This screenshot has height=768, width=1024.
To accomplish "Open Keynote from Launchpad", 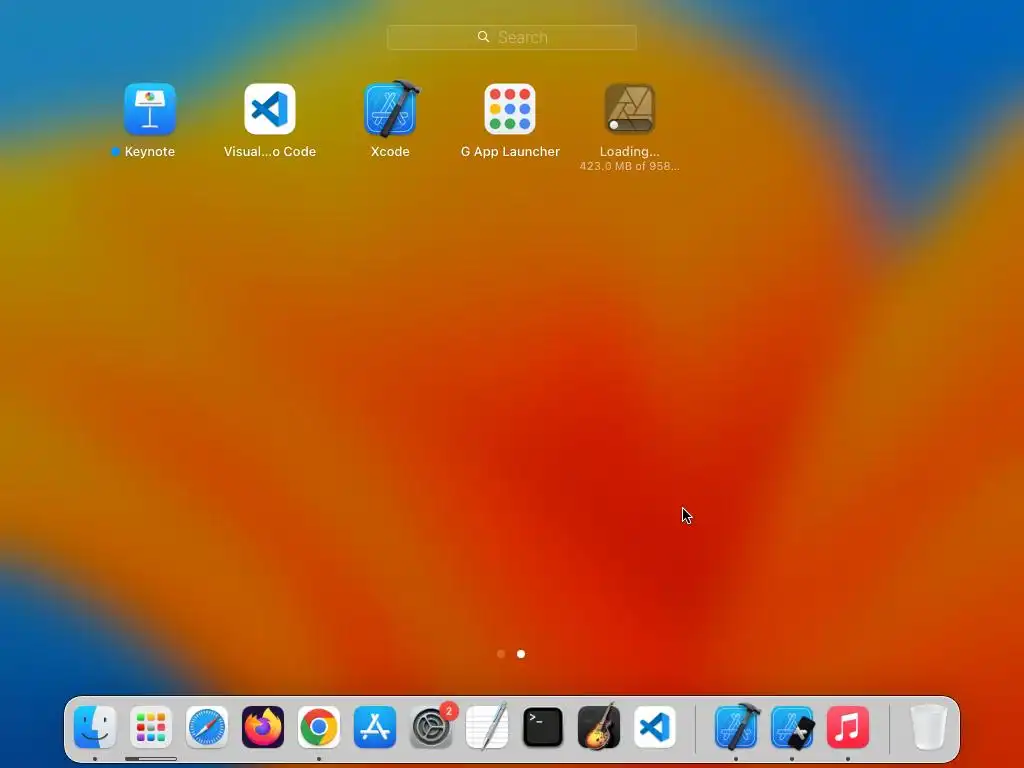I will point(150,109).
